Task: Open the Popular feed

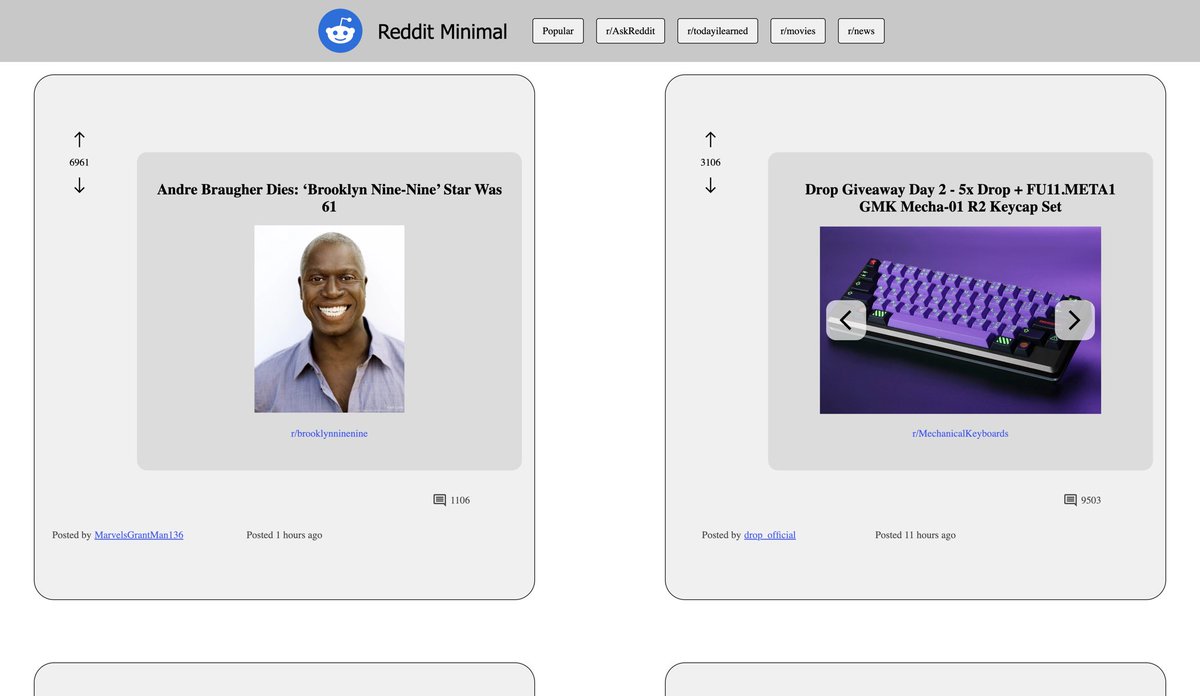Action: pyautogui.click(x=558, y=31)
